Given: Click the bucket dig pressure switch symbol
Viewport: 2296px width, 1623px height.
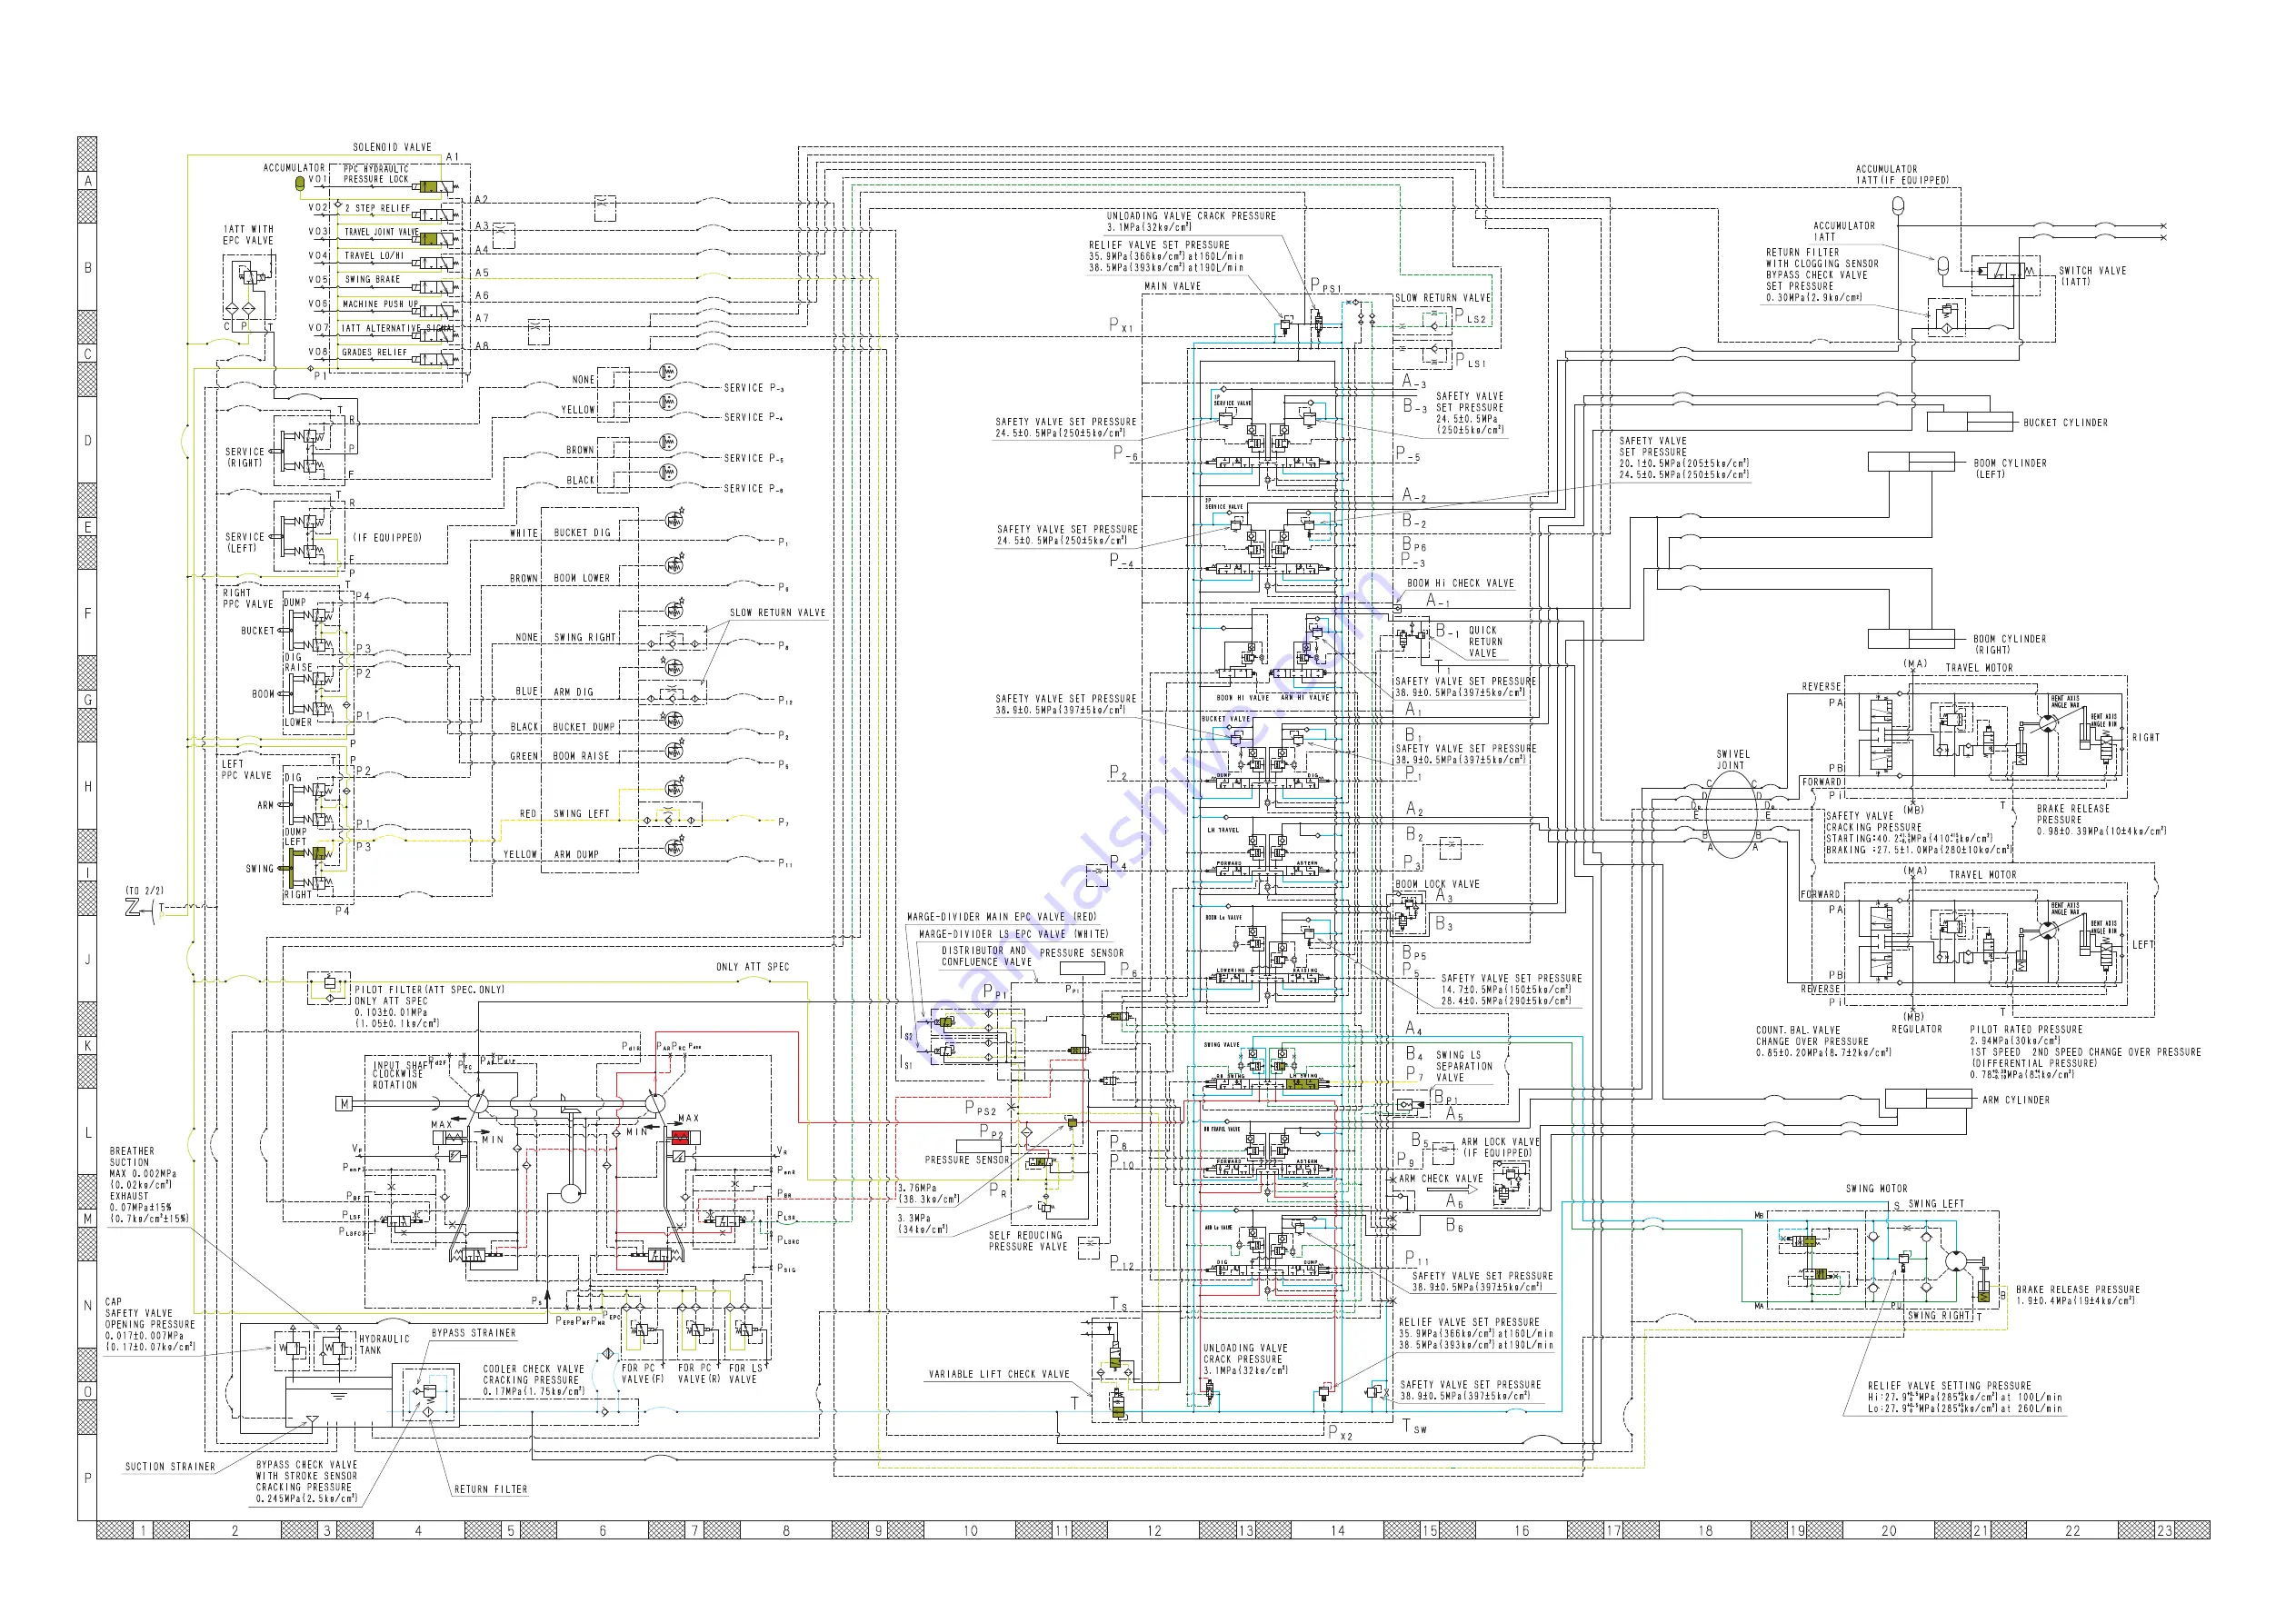Looking at the screenshot, I should (x=675, y=519).
